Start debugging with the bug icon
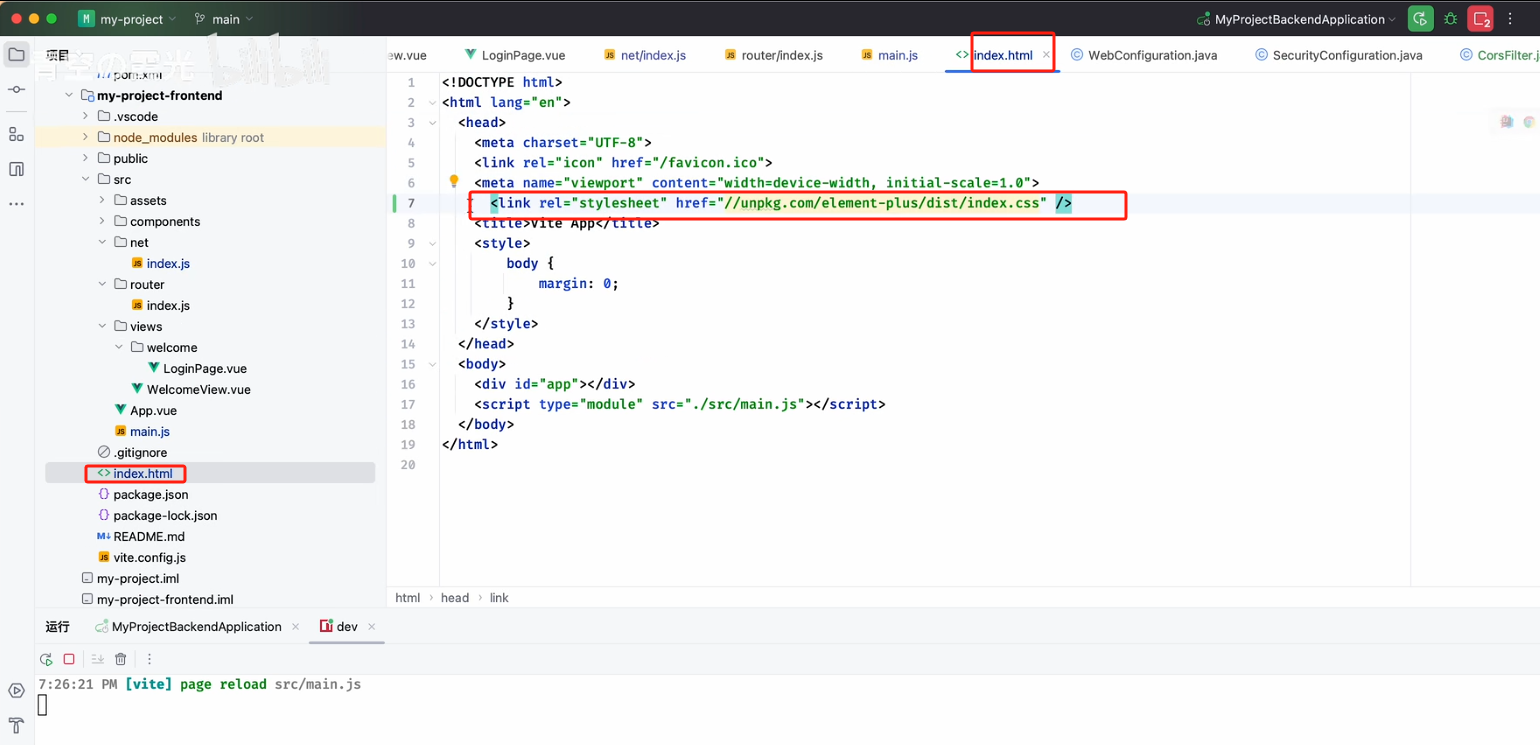Image resolution: width=1540 pixels, height=745 pixels. (1451, 19)
